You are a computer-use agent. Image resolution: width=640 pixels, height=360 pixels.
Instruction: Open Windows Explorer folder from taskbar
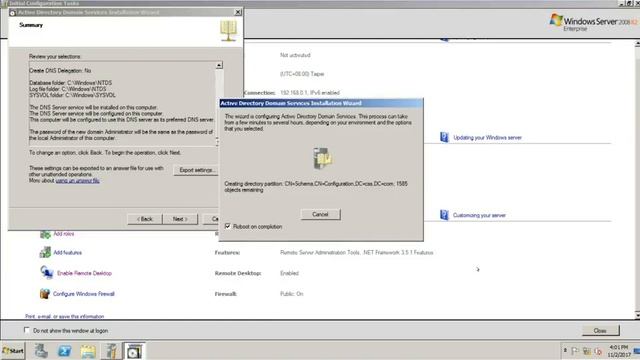(88, 351)
